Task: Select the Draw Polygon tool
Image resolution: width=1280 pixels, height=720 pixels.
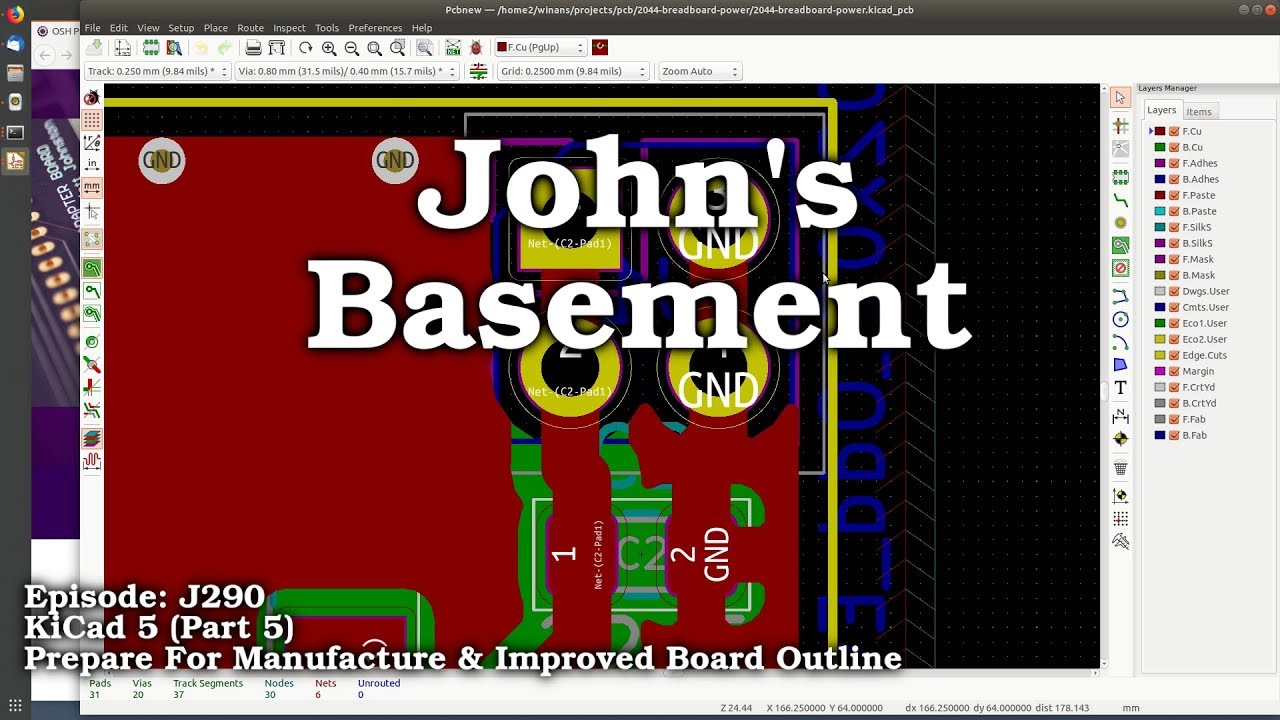Action: [x=1120, y=365]
